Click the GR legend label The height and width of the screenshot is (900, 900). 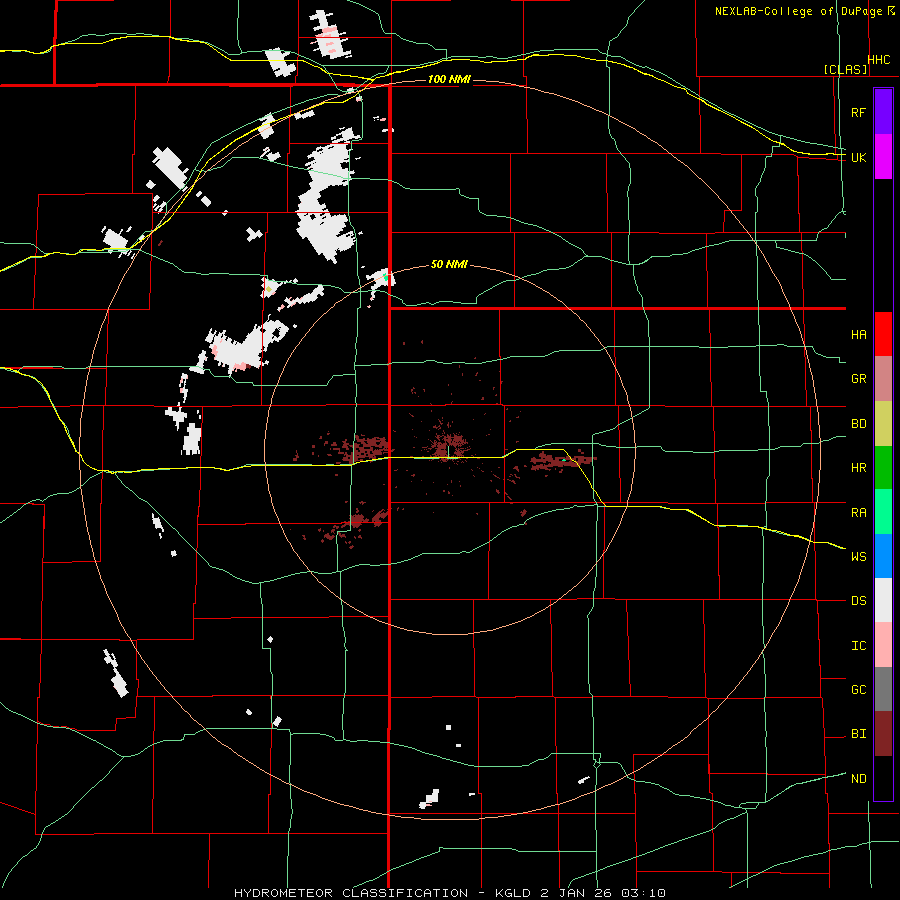pyautogui.click(x=858, y=379)
